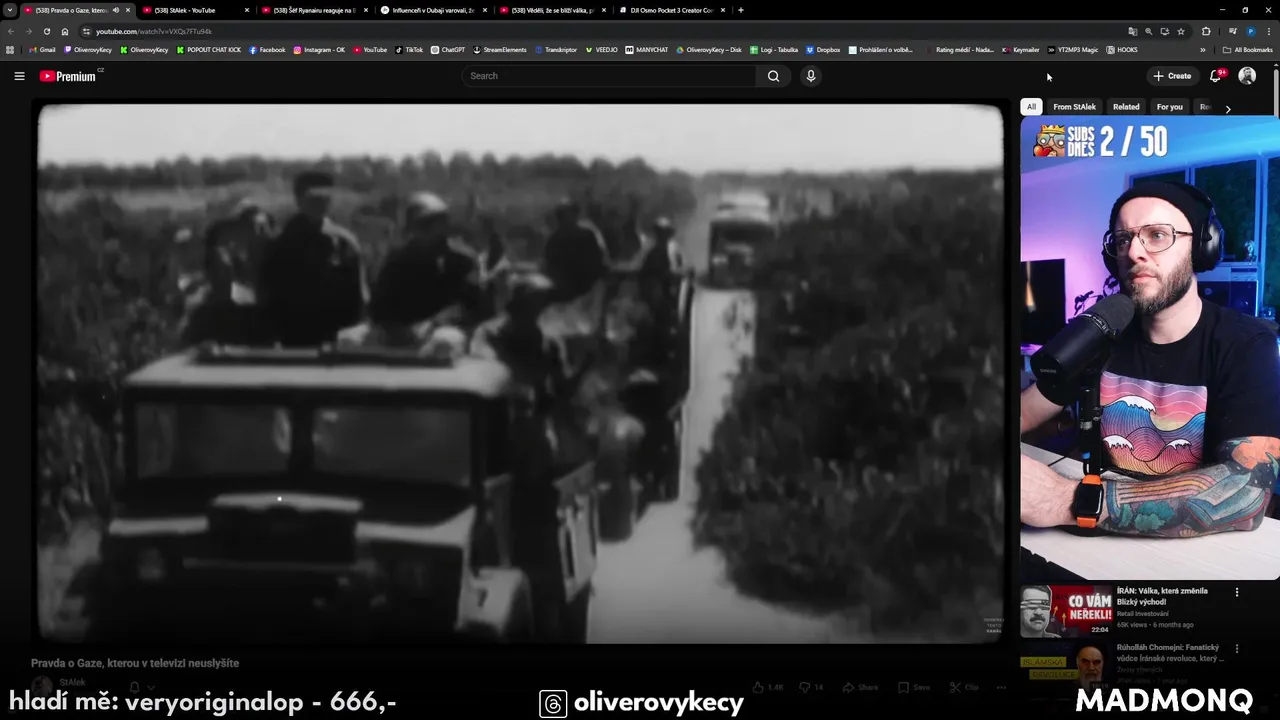This screenshot has width=1280, height=720.
Task: Open the YouTube account avatar menu
Action: [x=1247, y=76]
